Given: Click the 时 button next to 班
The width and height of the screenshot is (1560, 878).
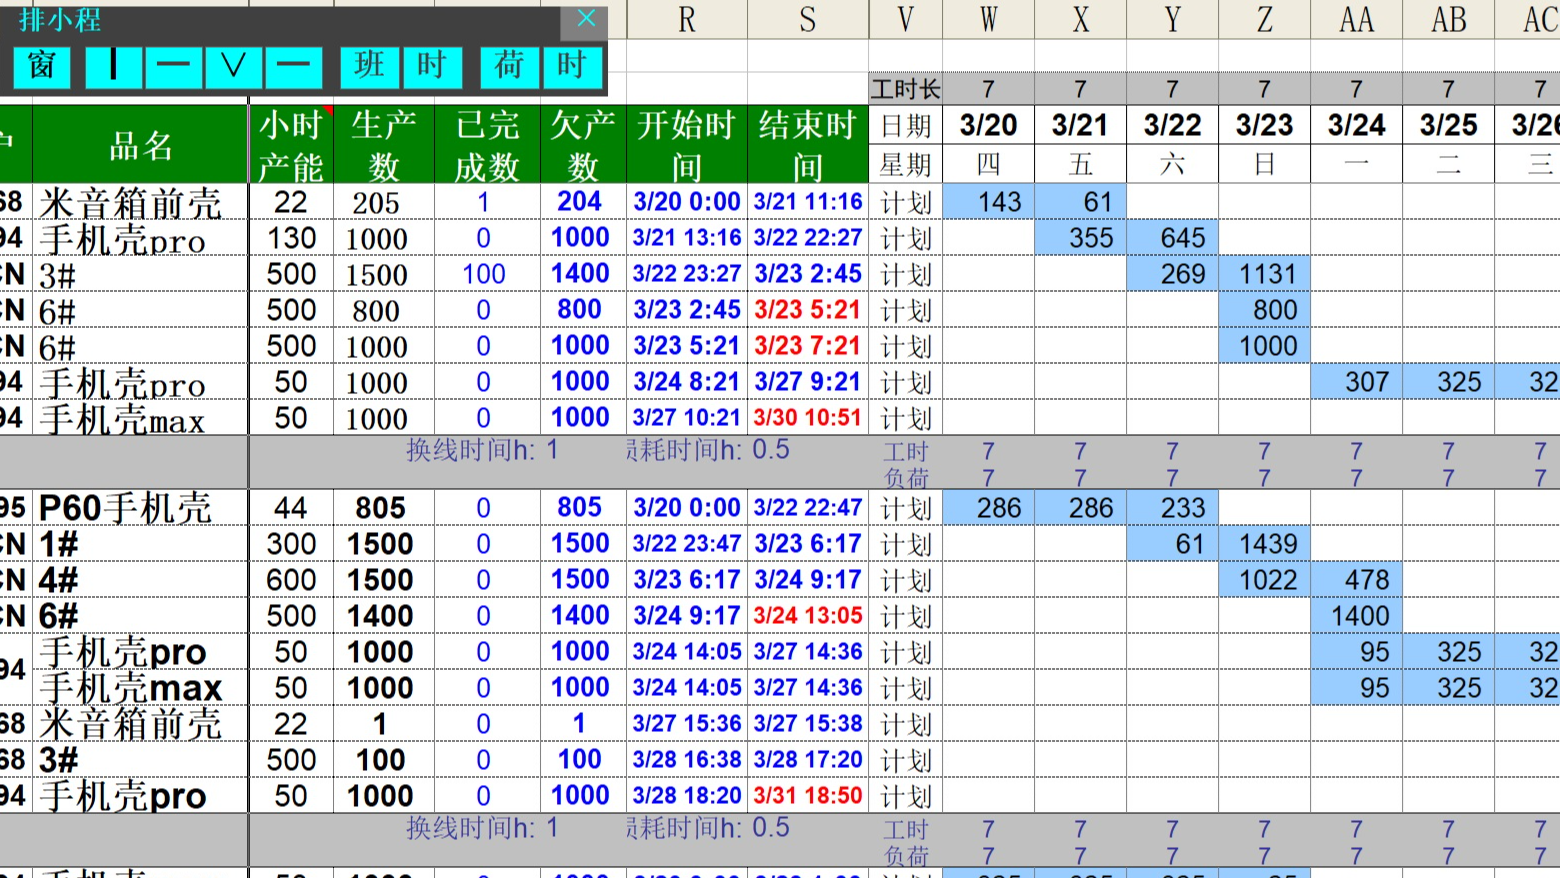Looking at the screenshot, I should click(432, 67).
